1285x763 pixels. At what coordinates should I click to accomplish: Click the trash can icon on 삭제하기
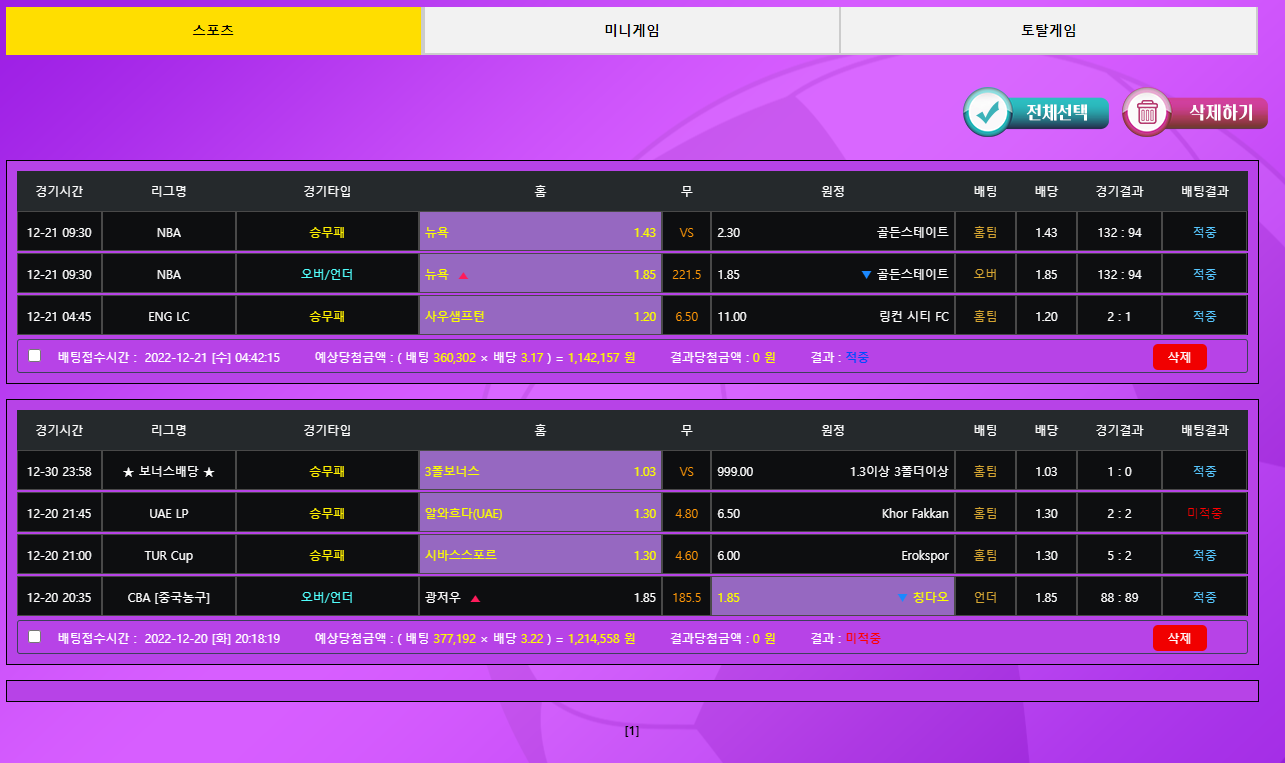(1147, 112)
